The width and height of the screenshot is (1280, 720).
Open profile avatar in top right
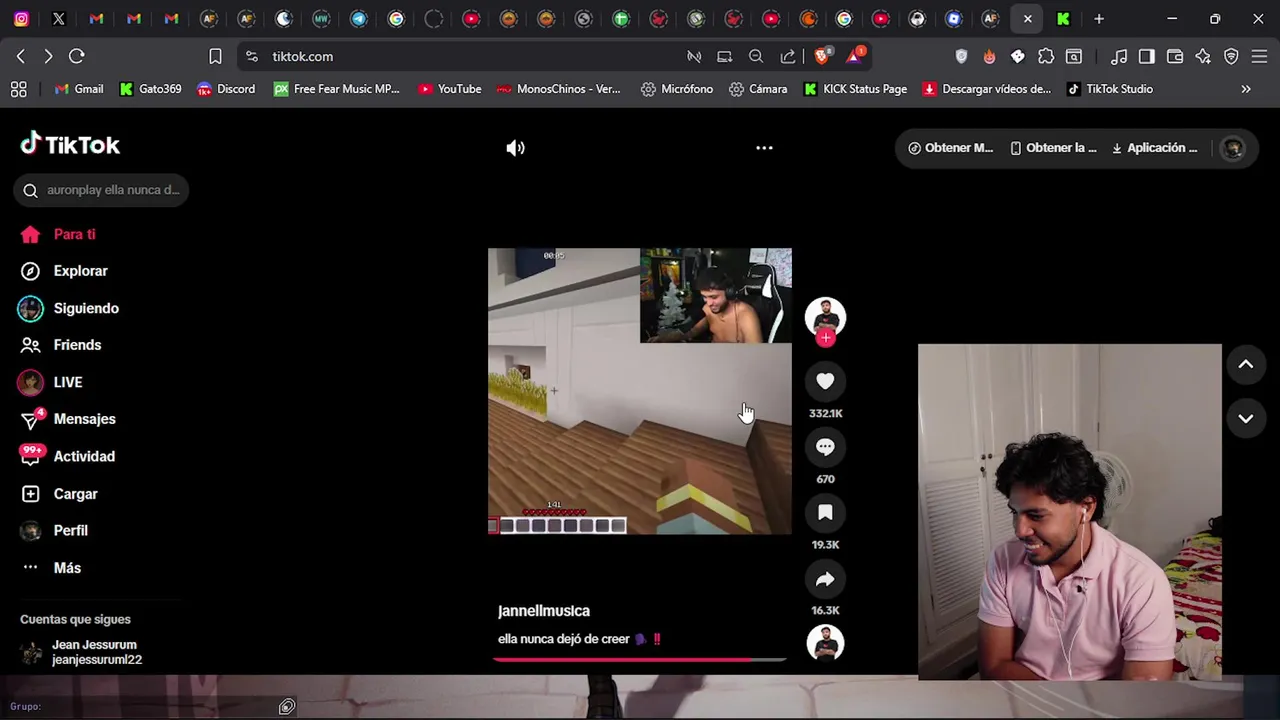1233,148
